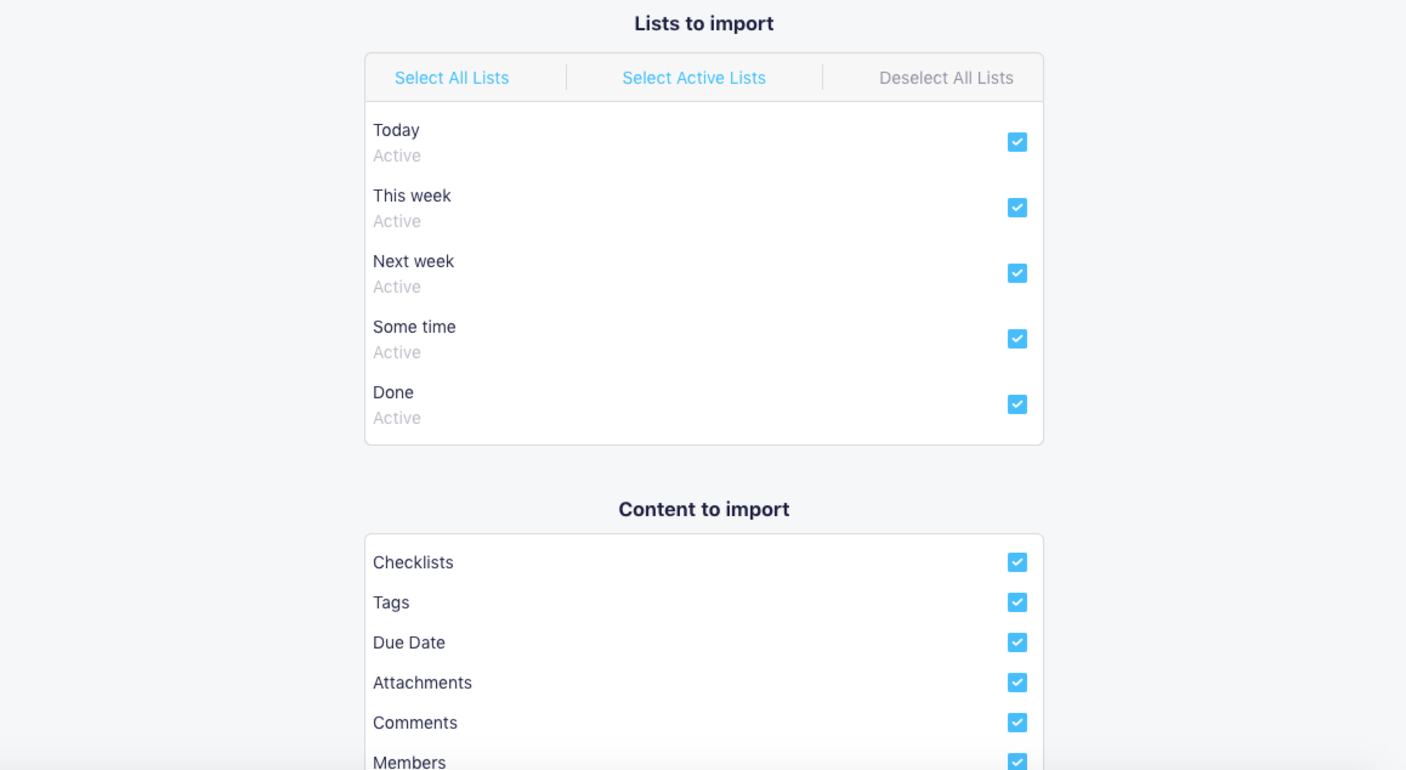Viewport: 1406px width, 770px height.
Task: Click the Tags content label
Action: pyautogui.click(x=391, y=602)
